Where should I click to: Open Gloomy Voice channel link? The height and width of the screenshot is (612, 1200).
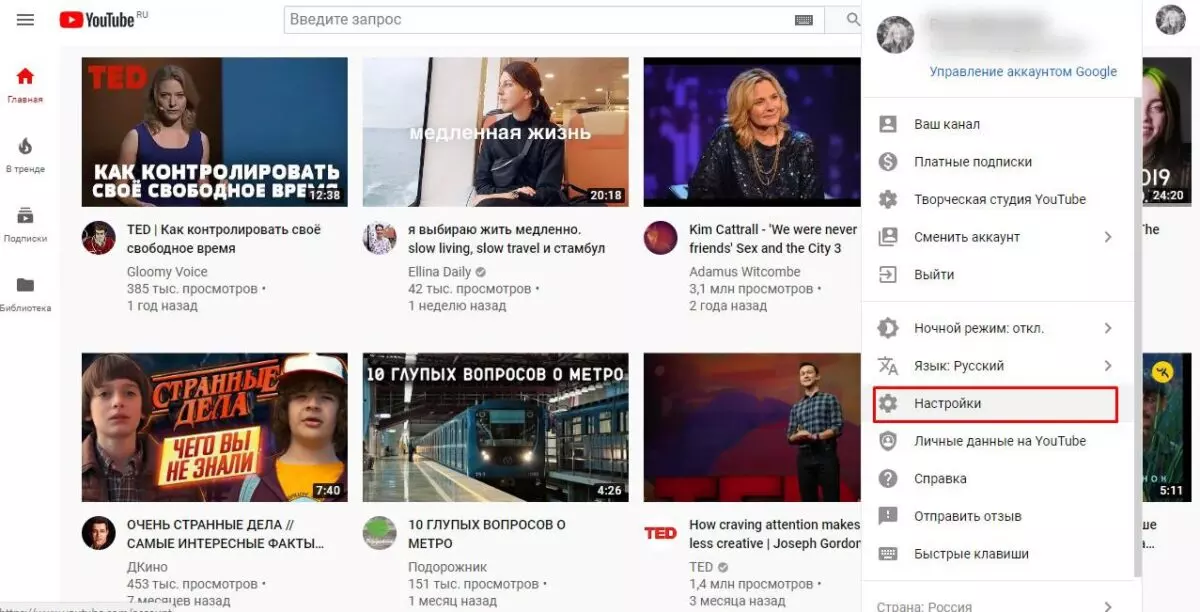coord(167,272)
